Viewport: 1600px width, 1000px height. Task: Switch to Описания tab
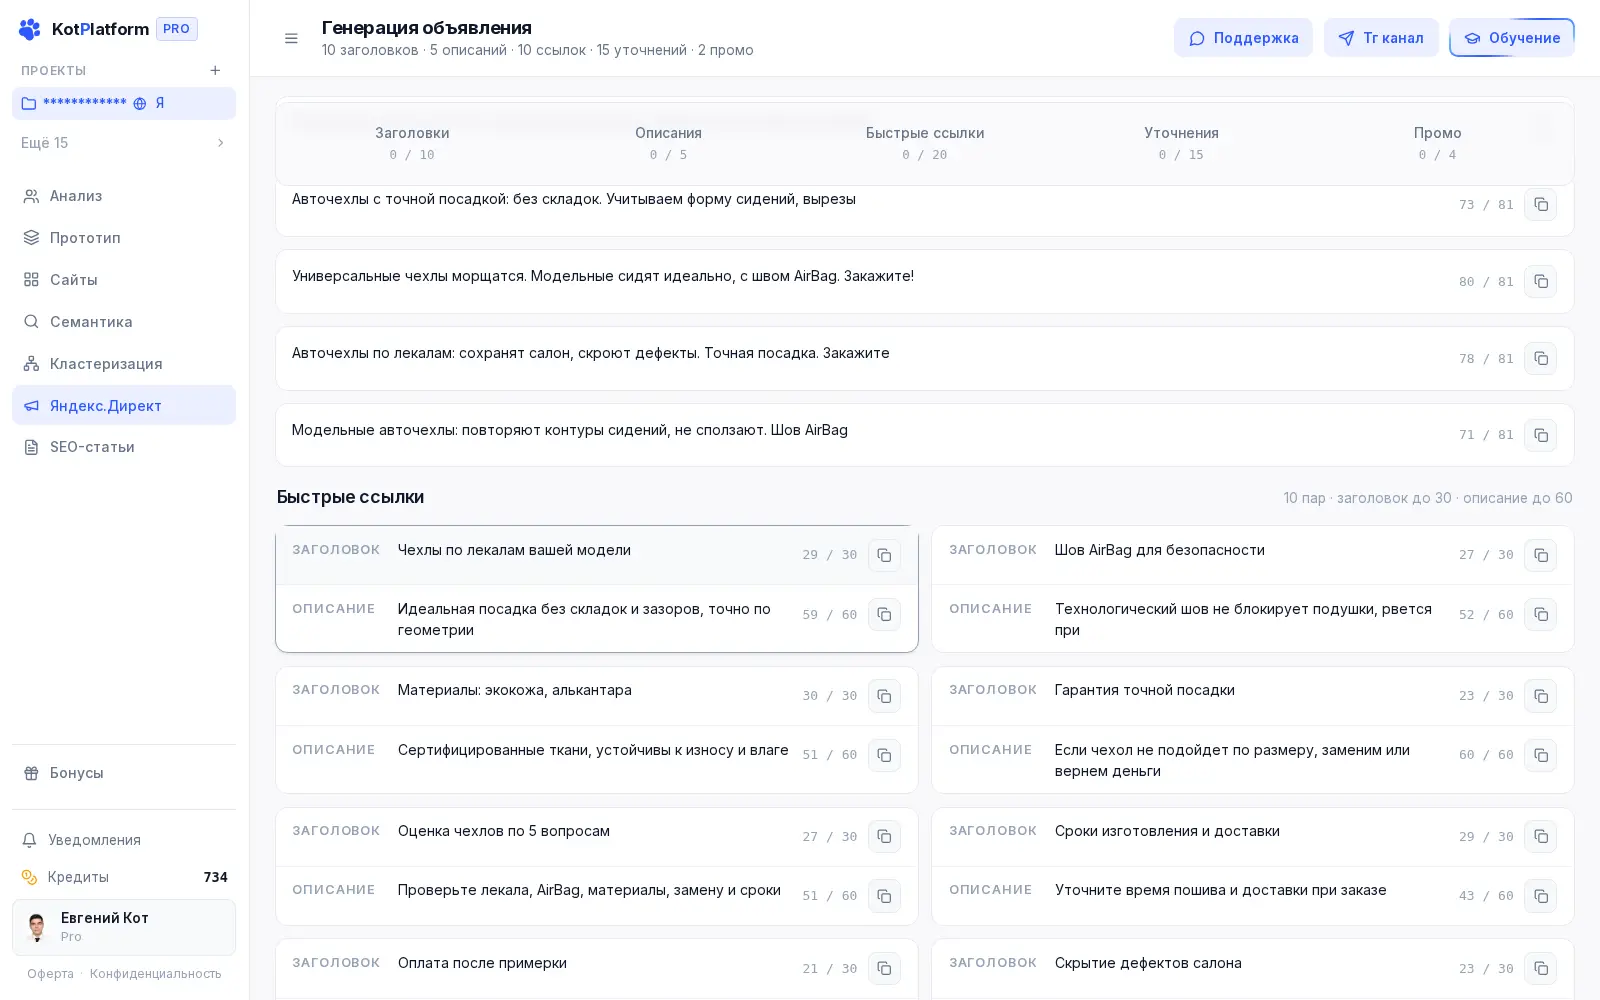[x=668, y=143]
